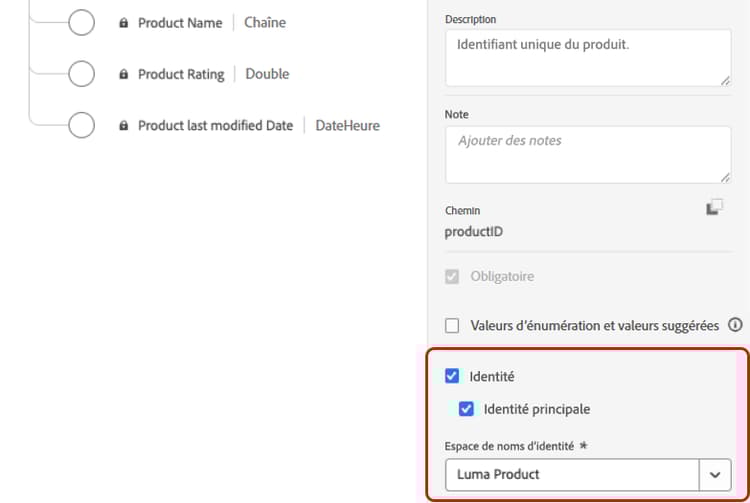Uncheck the Identité checkbox
Screen dimensions: 750x503
[452, 377]
